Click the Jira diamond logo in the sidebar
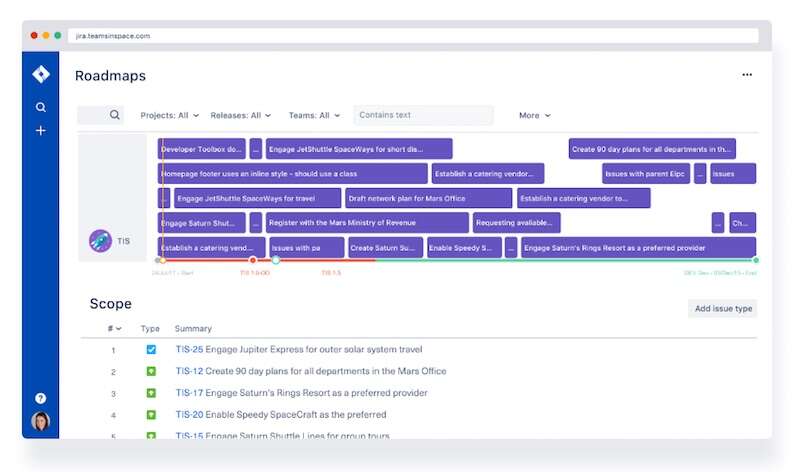This screenshot has width=800, height=472. point(41,74)
